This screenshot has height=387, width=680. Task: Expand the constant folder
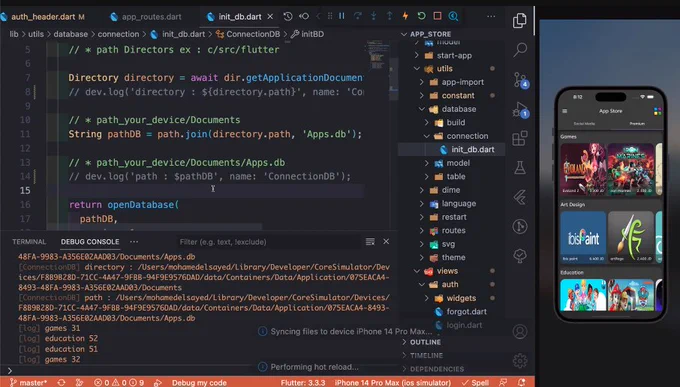pyautogui.click(x=458, y=95)
